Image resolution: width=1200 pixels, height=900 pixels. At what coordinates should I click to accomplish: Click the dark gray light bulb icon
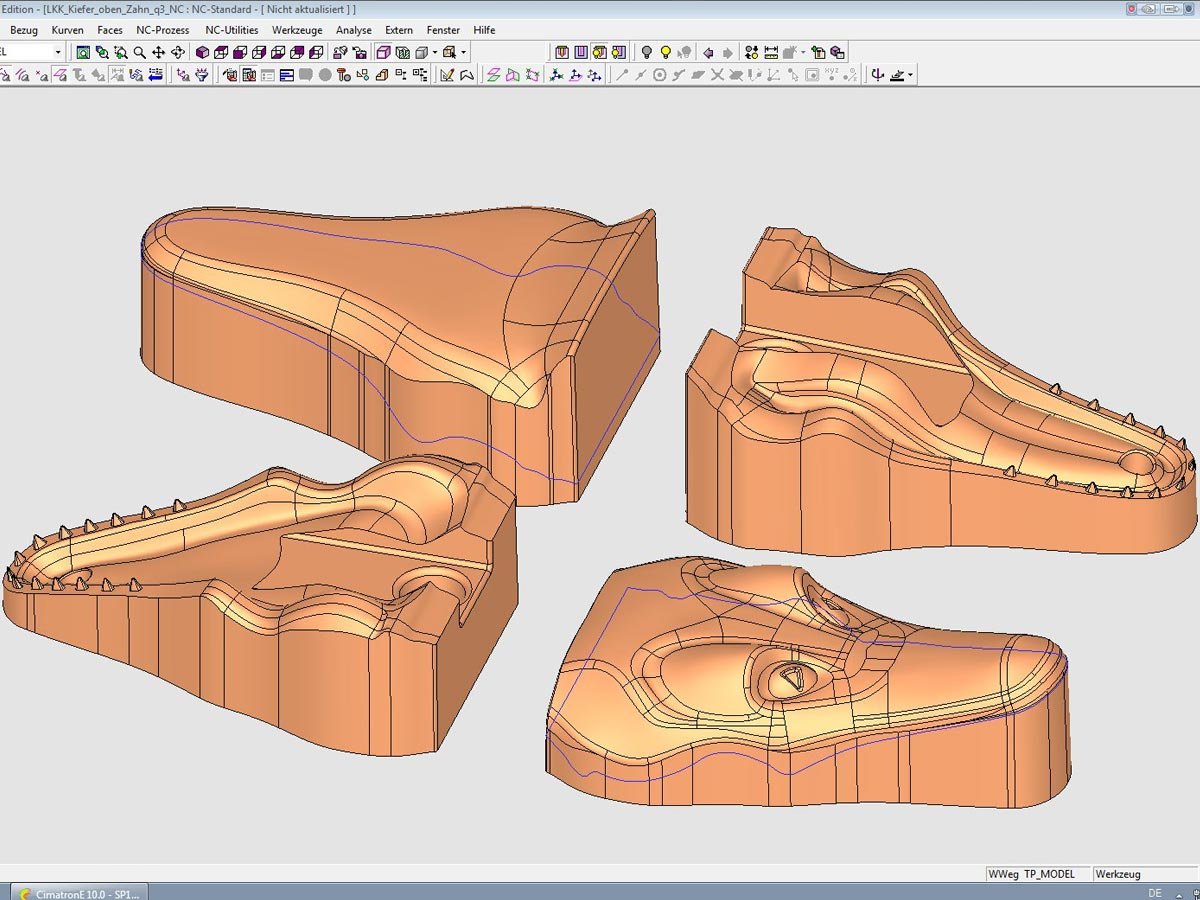point(647,52)
